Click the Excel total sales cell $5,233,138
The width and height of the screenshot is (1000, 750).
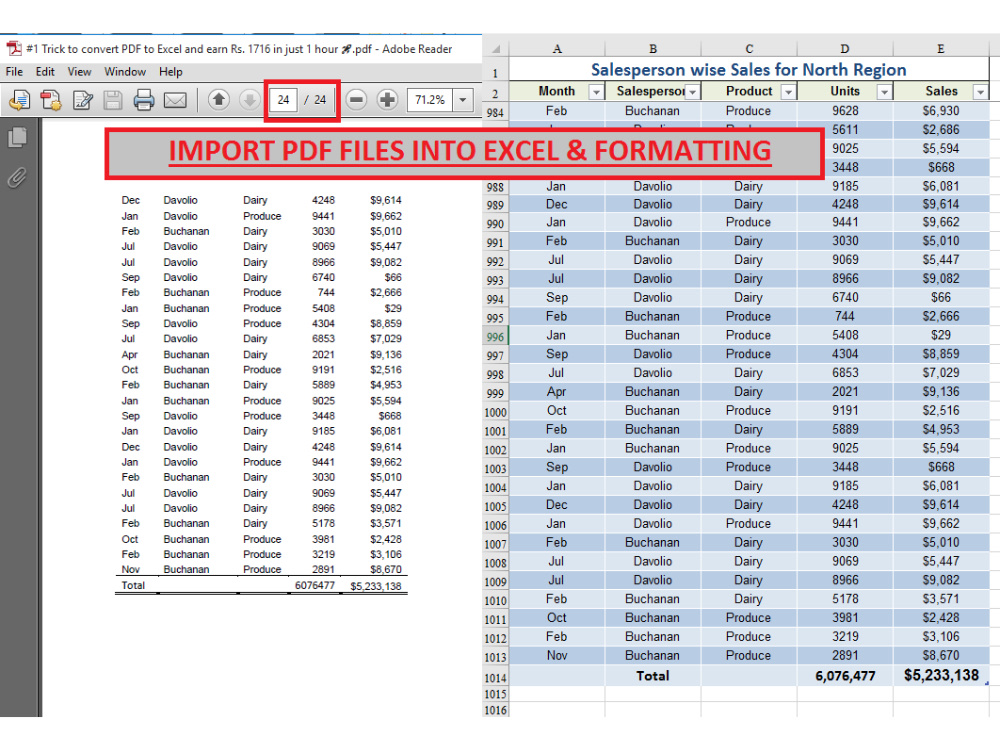pos(941,676)
